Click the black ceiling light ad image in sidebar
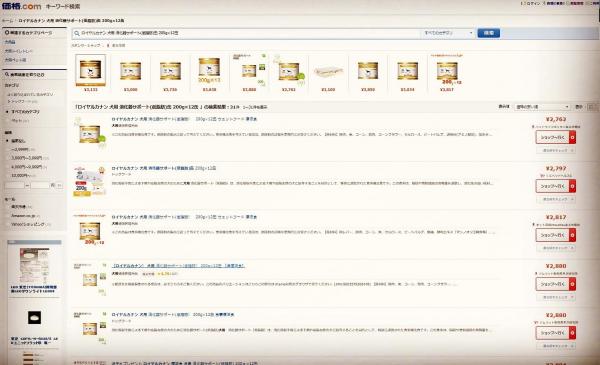Screen dimensions: 600x365 (34, 317)
